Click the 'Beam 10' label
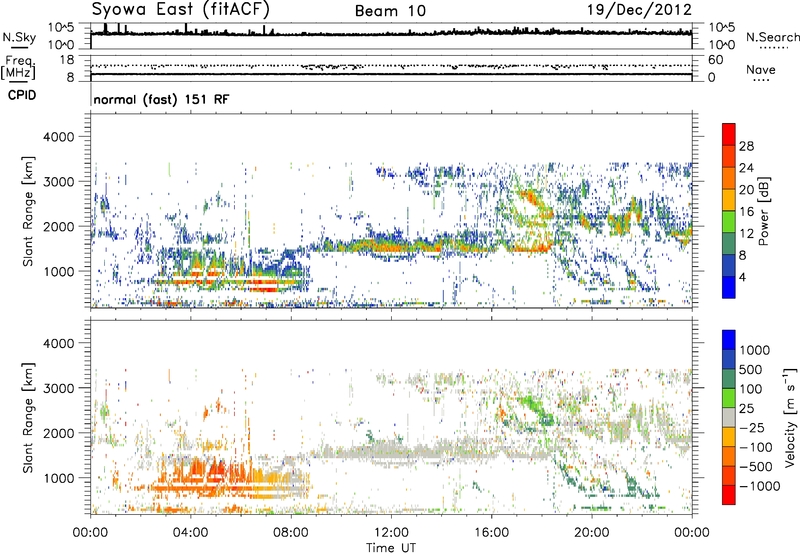The image size is (800, 554). tap(390, 11)
